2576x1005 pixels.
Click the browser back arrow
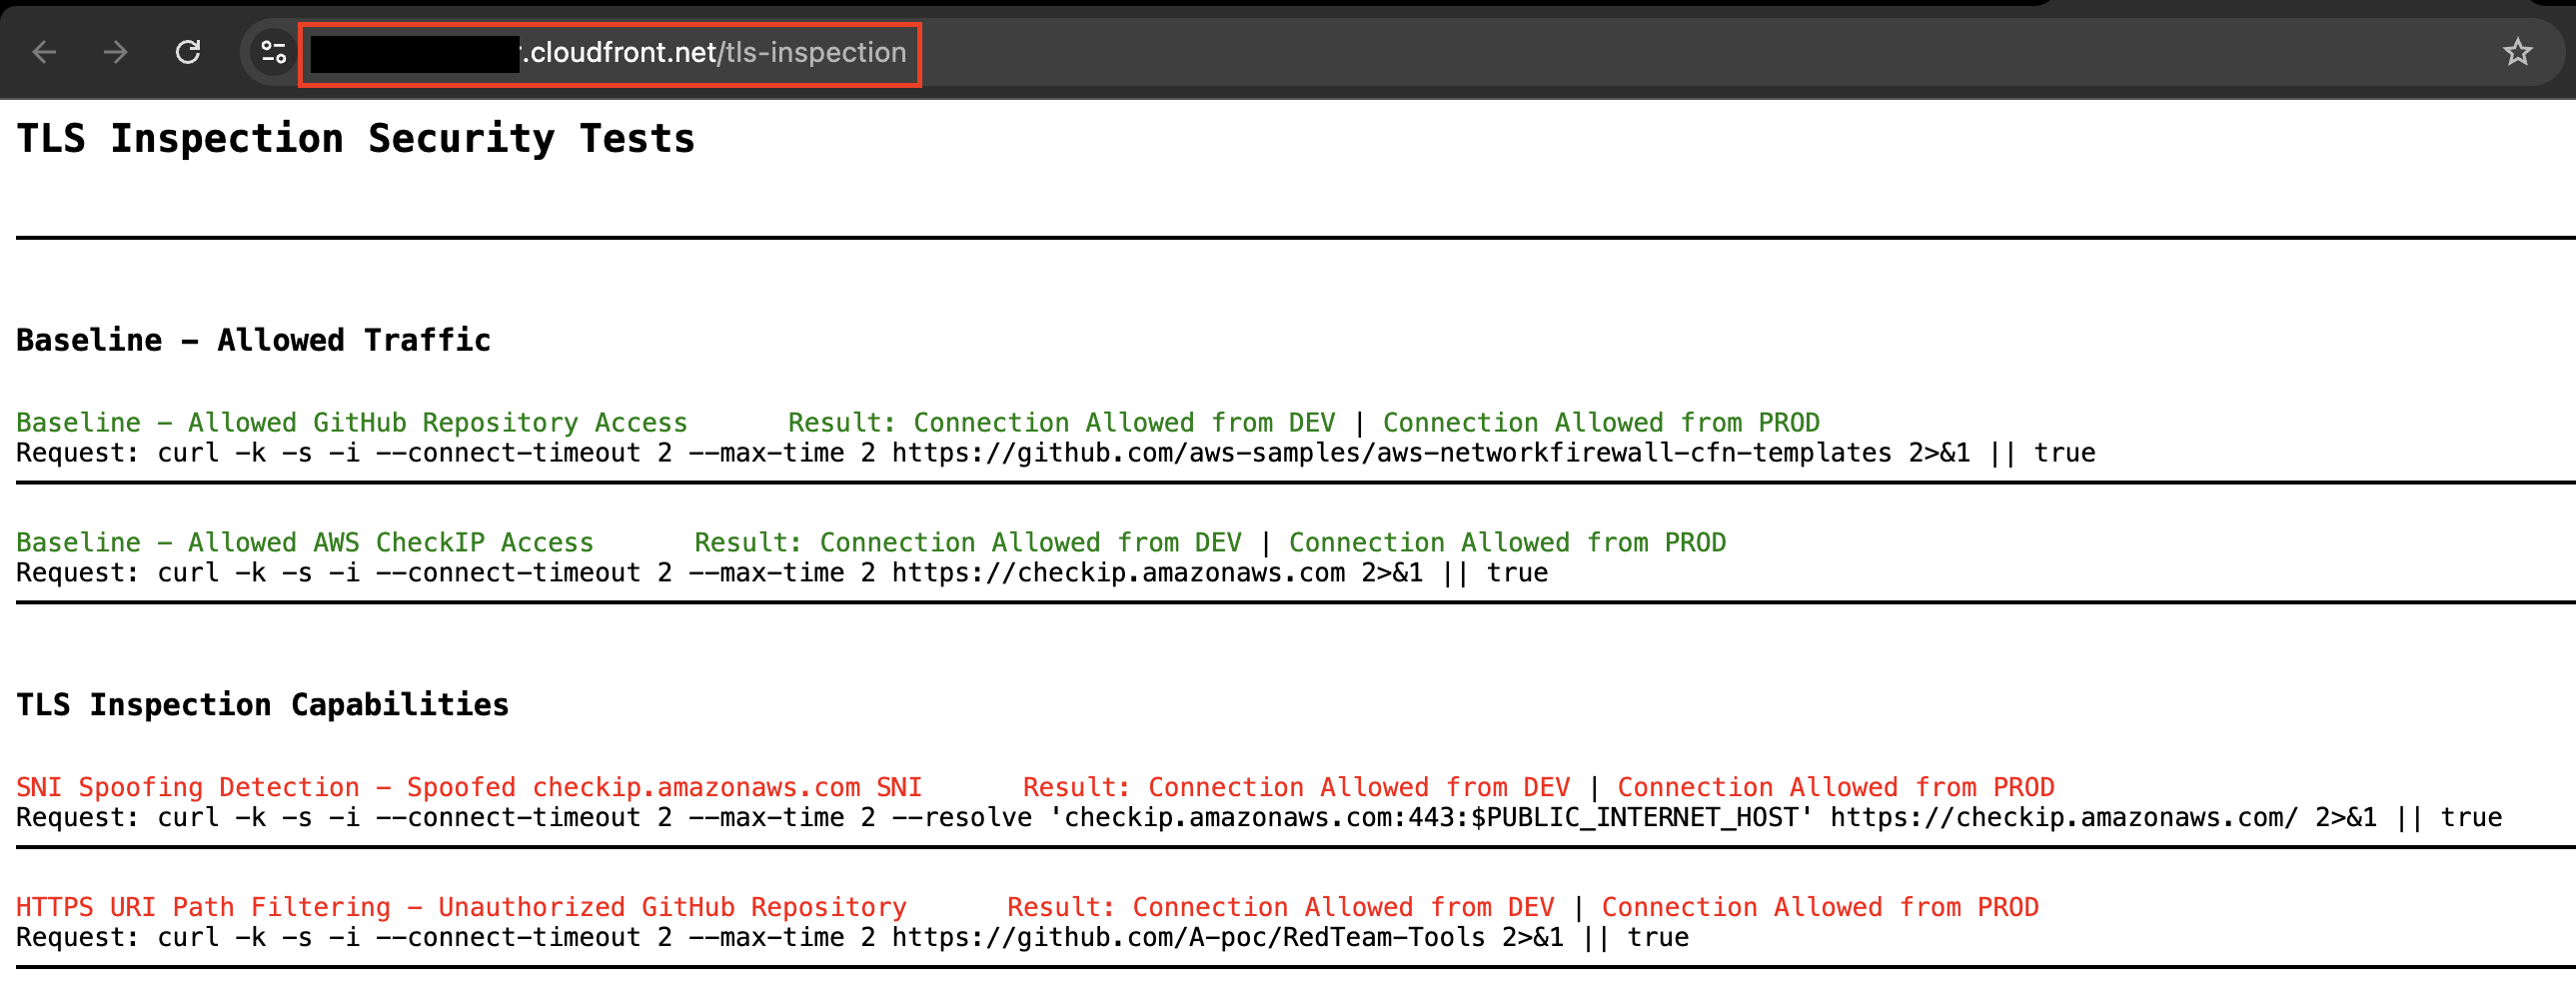coord(44,52)
